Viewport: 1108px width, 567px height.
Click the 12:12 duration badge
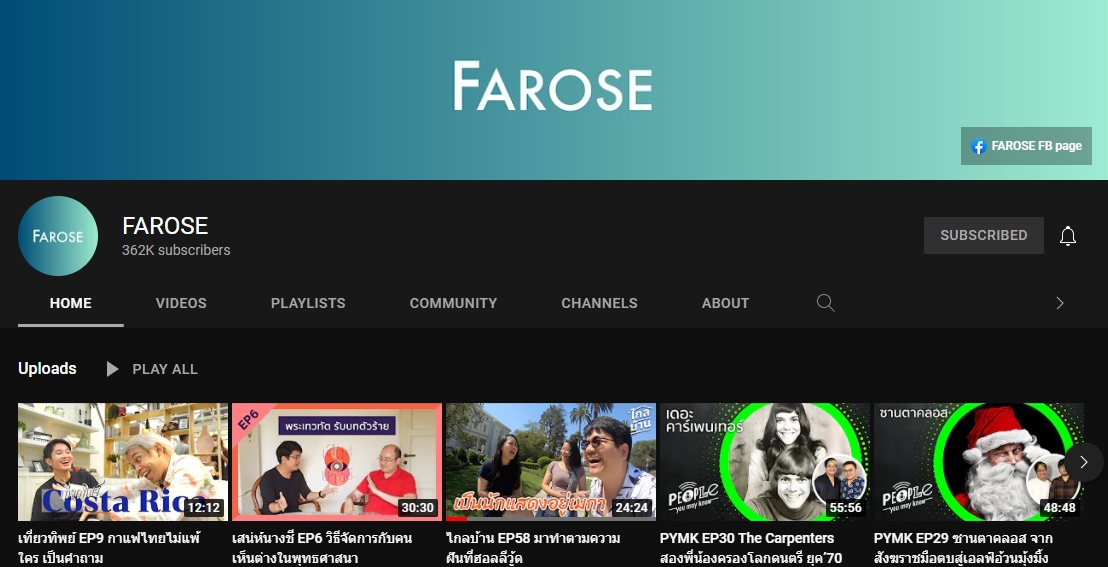coord(205,508)
